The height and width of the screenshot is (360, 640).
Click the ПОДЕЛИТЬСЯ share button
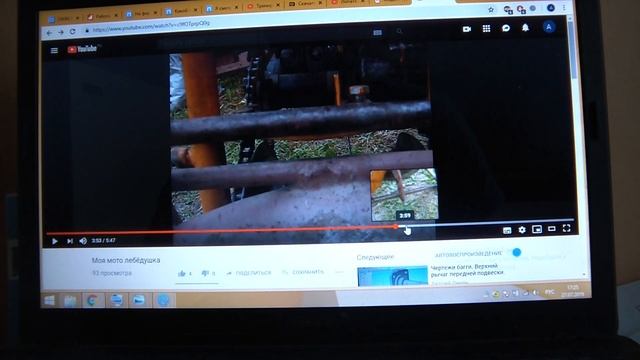tap(249, 273)
